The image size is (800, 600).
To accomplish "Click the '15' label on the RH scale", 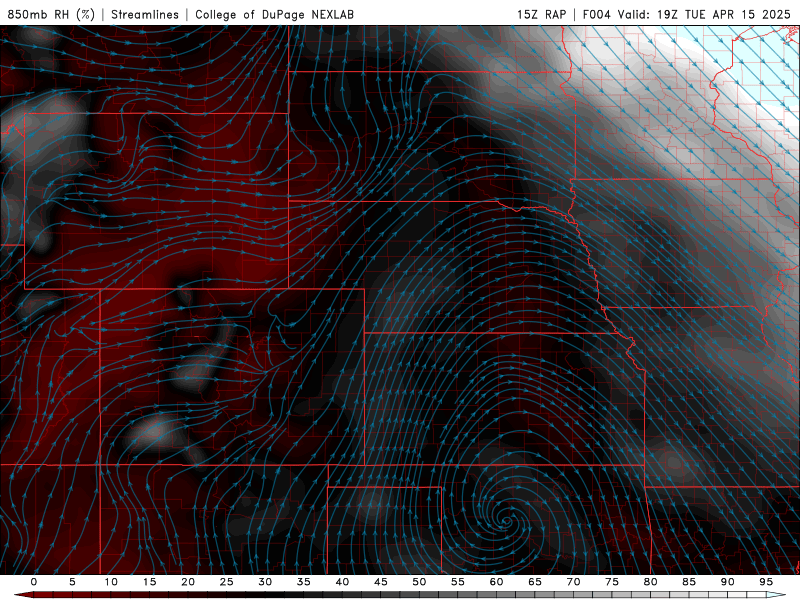I will (149, 582).
